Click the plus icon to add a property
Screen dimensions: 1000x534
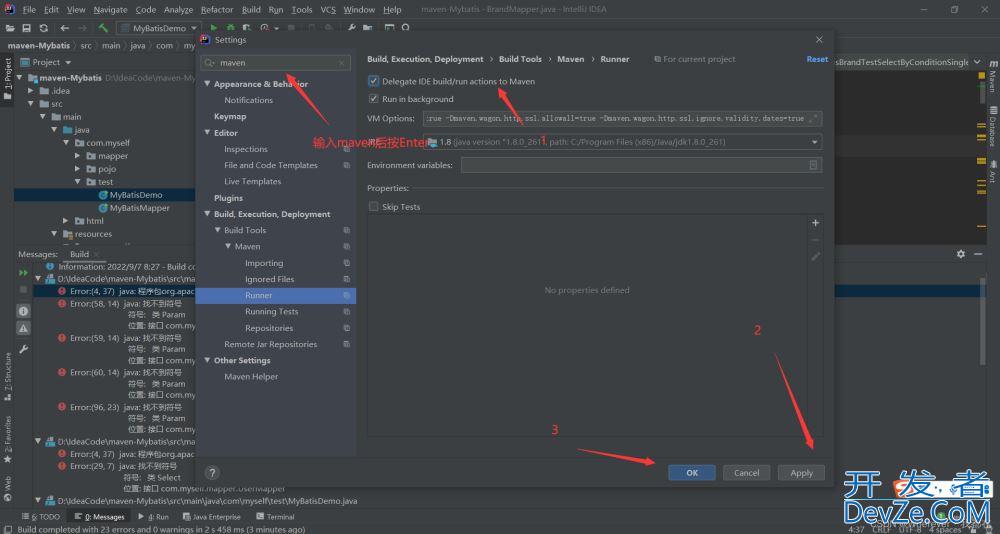[815, 223]
